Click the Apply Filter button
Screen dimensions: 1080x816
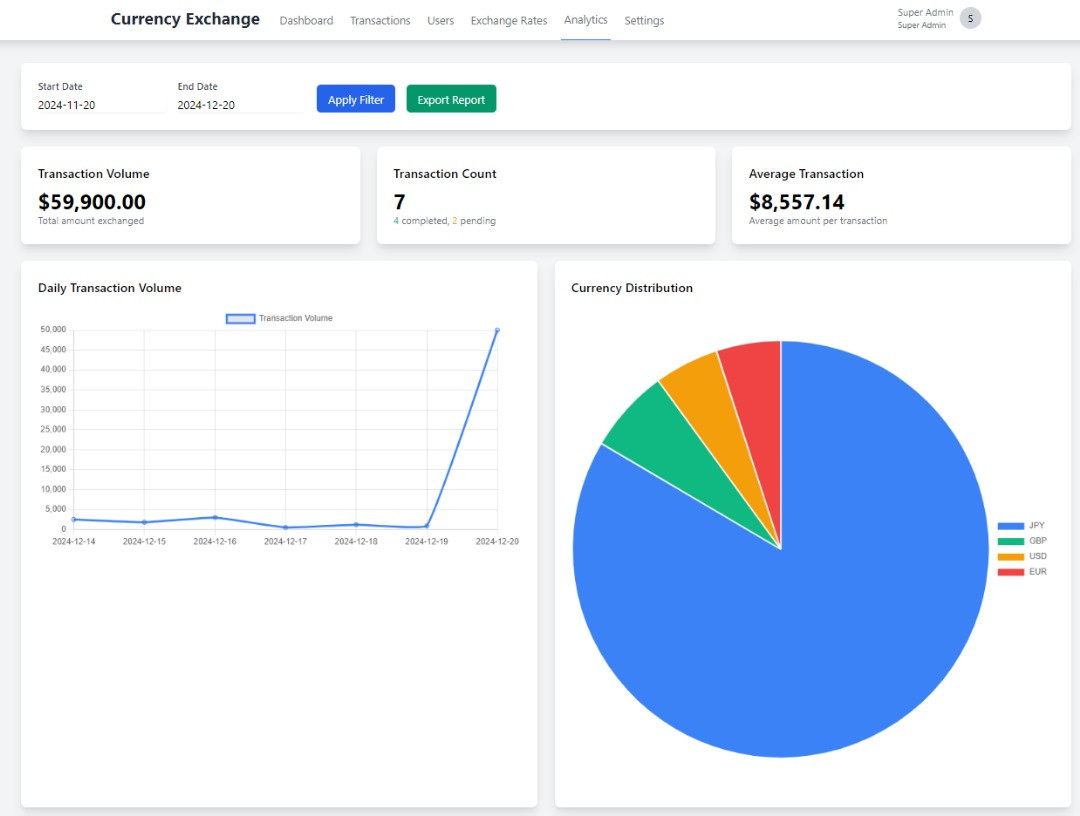[356, 99]
